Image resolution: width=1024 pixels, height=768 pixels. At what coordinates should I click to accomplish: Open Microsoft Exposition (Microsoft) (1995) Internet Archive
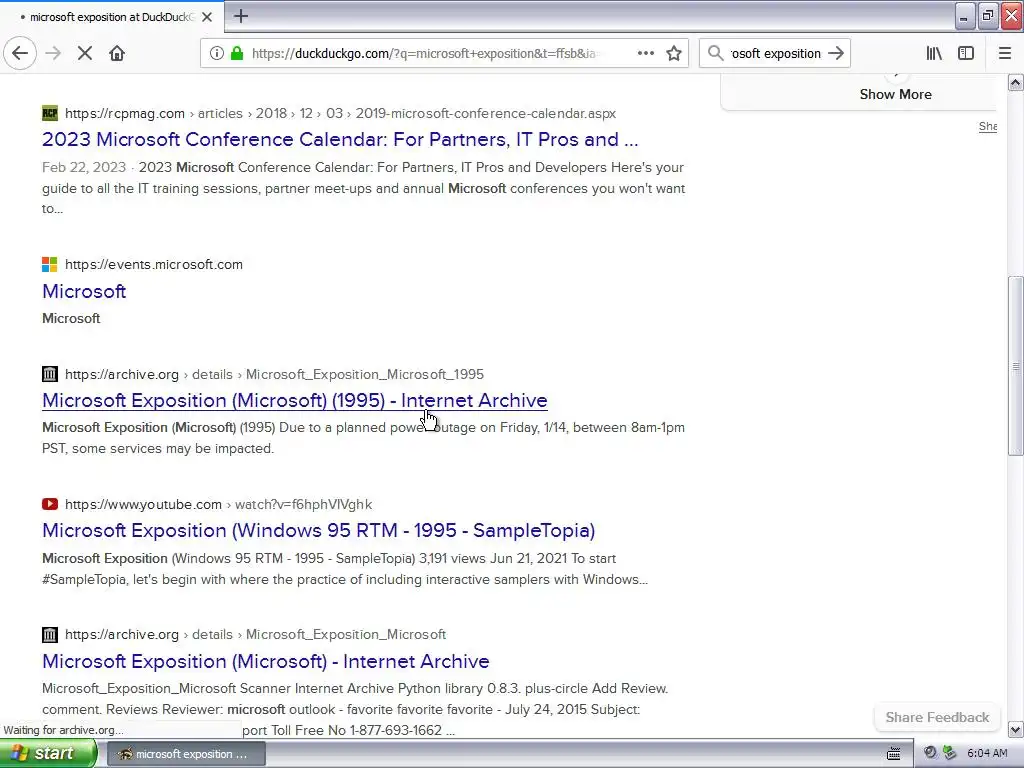295,400
